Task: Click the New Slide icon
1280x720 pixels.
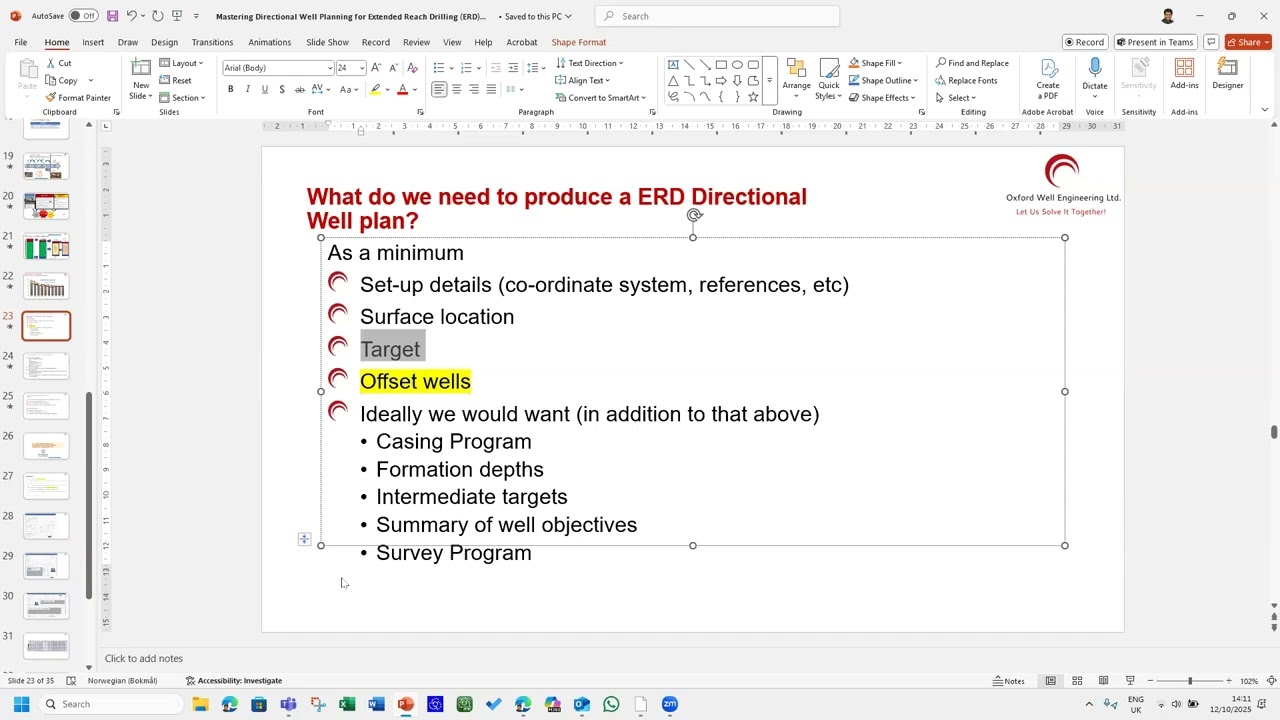Action: click(x=141, y=68)
